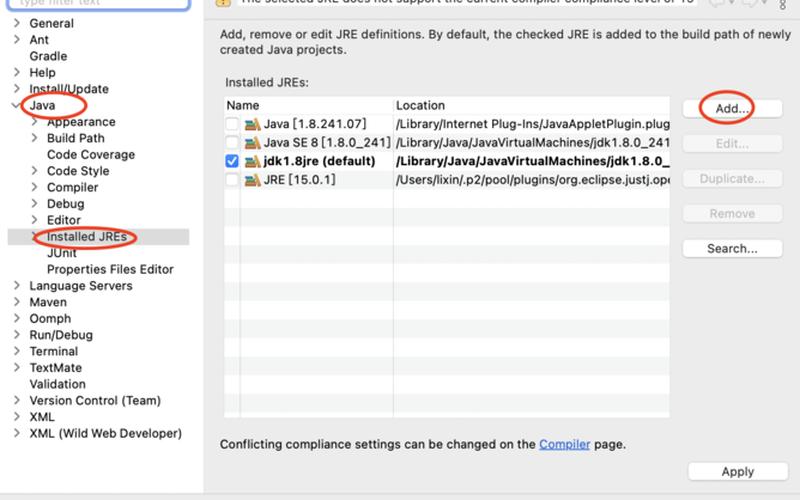Image resolution: width=800 pixels, height=500 pixels.
Task: Select the General tree item
Action: coord(51,23)
